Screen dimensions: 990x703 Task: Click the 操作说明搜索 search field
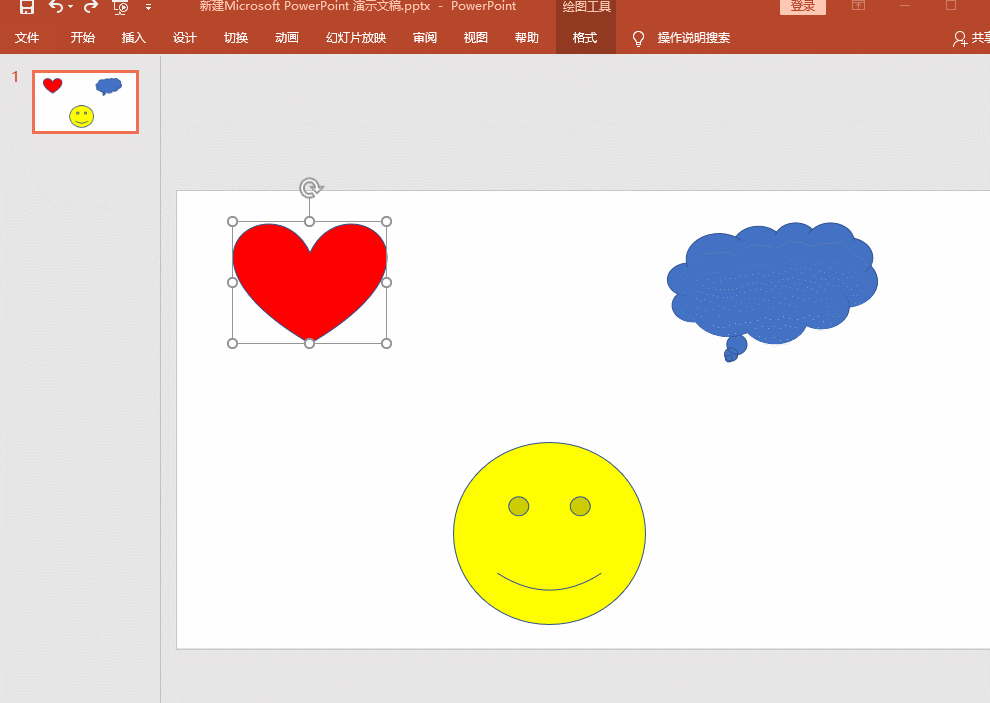[693, 38]
